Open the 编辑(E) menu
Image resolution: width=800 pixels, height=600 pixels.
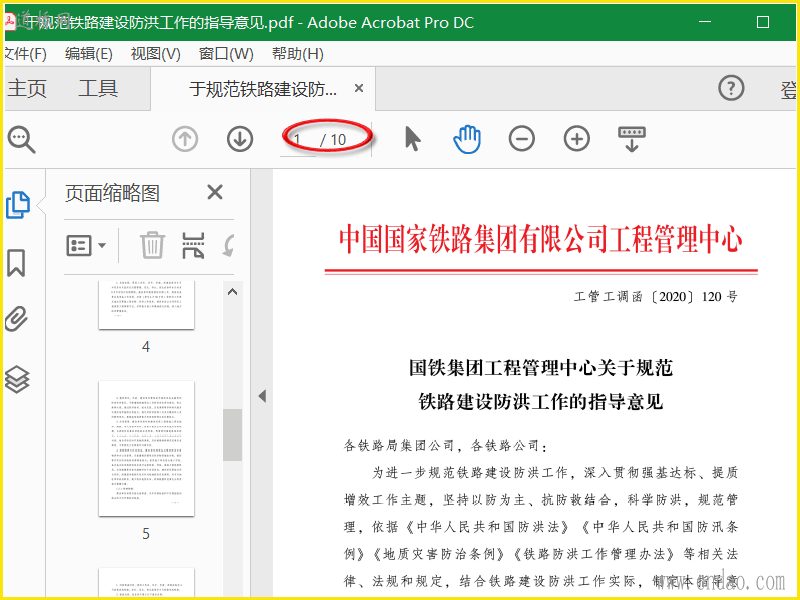click(x=89, y=54)
